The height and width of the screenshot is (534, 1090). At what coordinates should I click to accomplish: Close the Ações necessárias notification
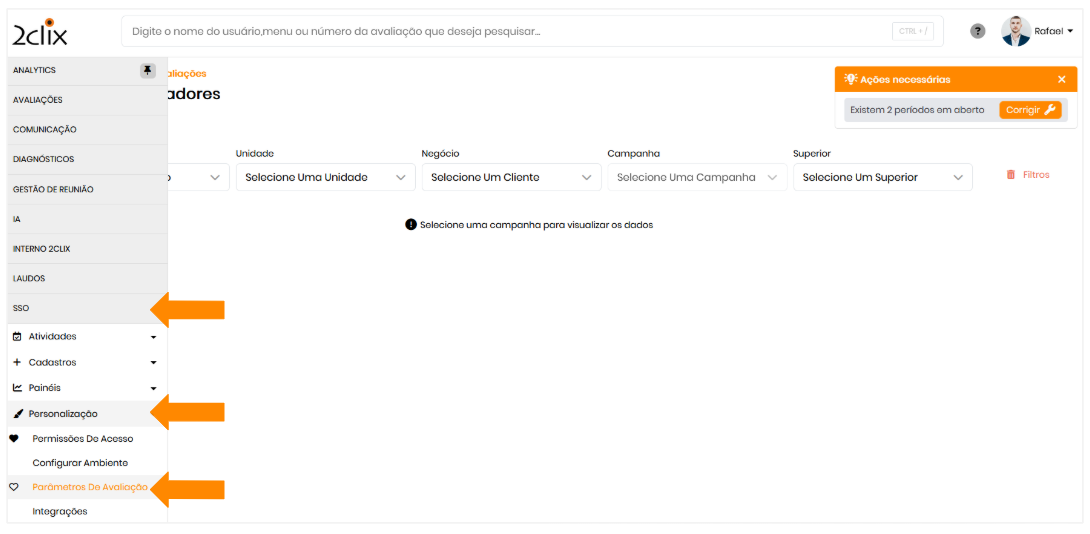(1062, 79)
